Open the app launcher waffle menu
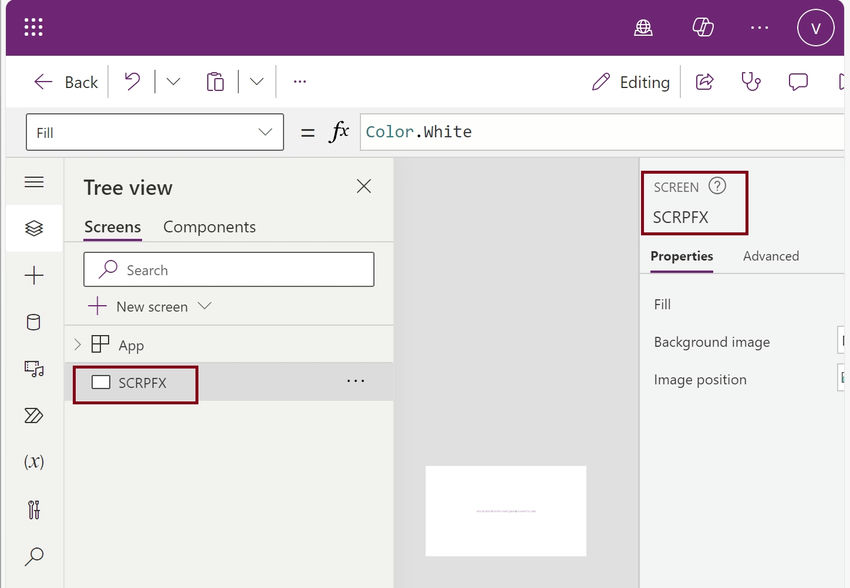The height and width of the screenshot is (588, 850). [x=34, y=27]
